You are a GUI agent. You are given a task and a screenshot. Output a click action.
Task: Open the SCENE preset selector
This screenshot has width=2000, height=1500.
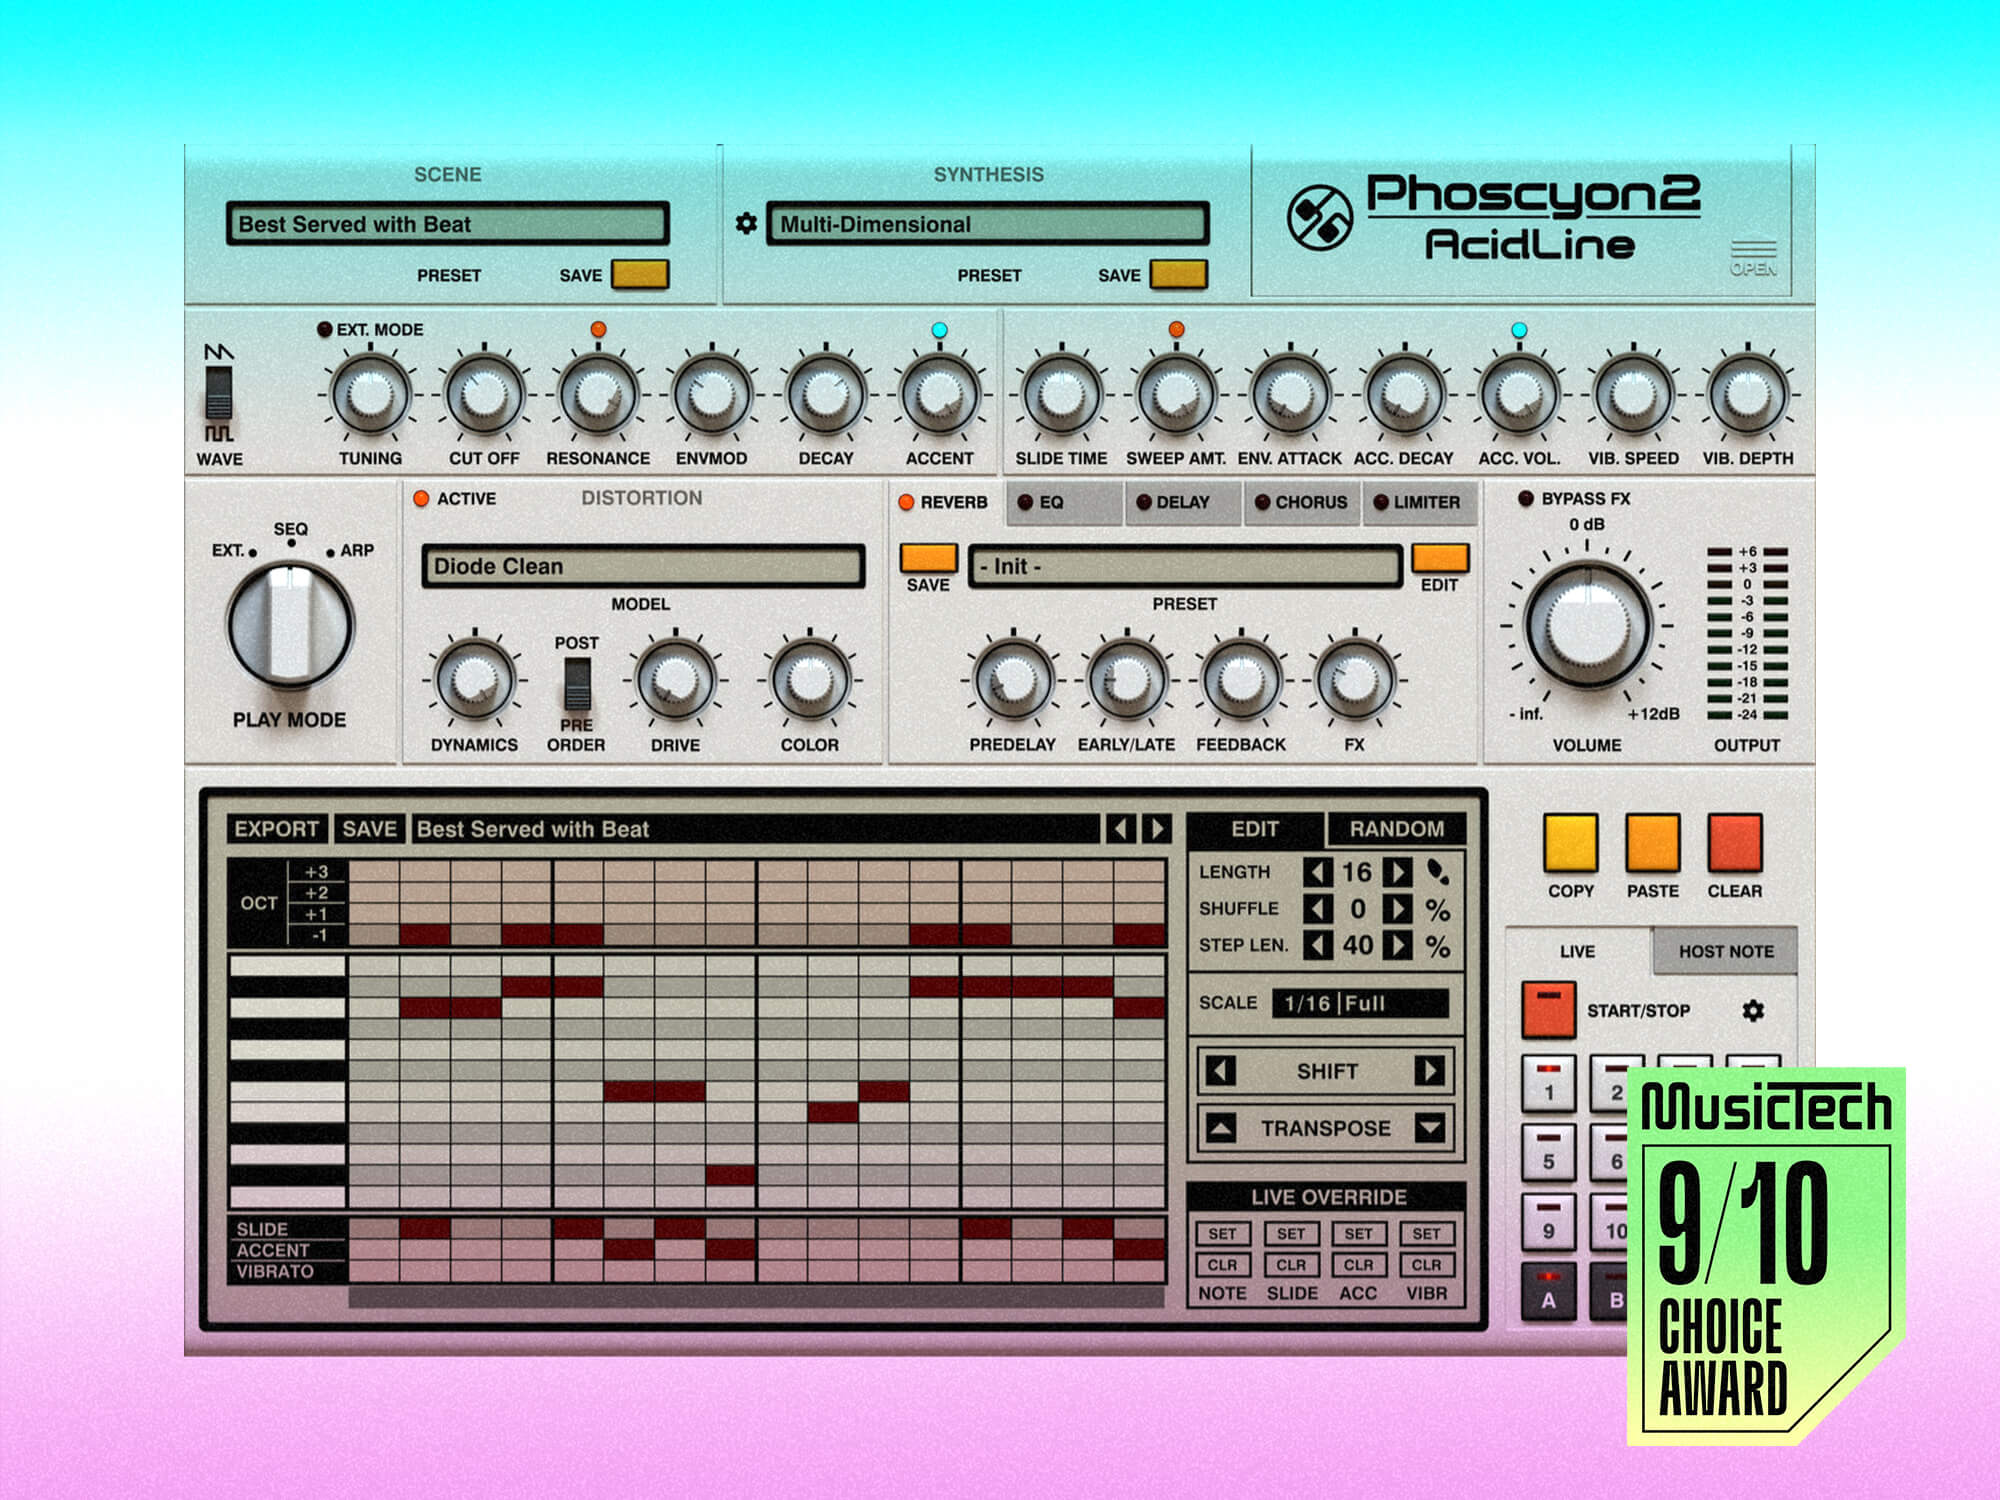(448, 224)
